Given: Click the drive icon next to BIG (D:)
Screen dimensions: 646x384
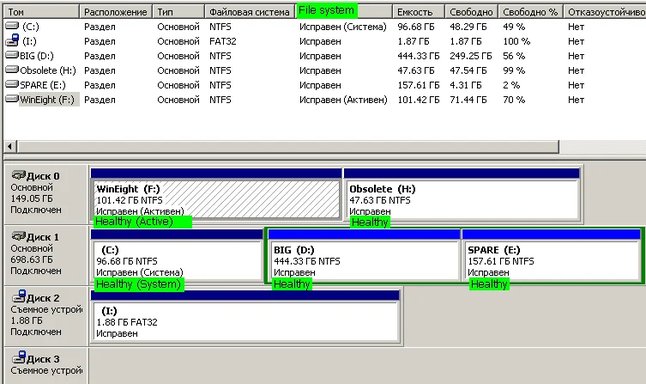Looking at the screenshot, I should [x=12, y=55].
